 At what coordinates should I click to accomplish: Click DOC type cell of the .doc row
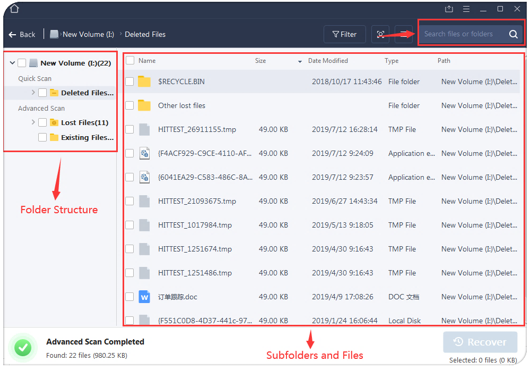click(x=403, y=297)
